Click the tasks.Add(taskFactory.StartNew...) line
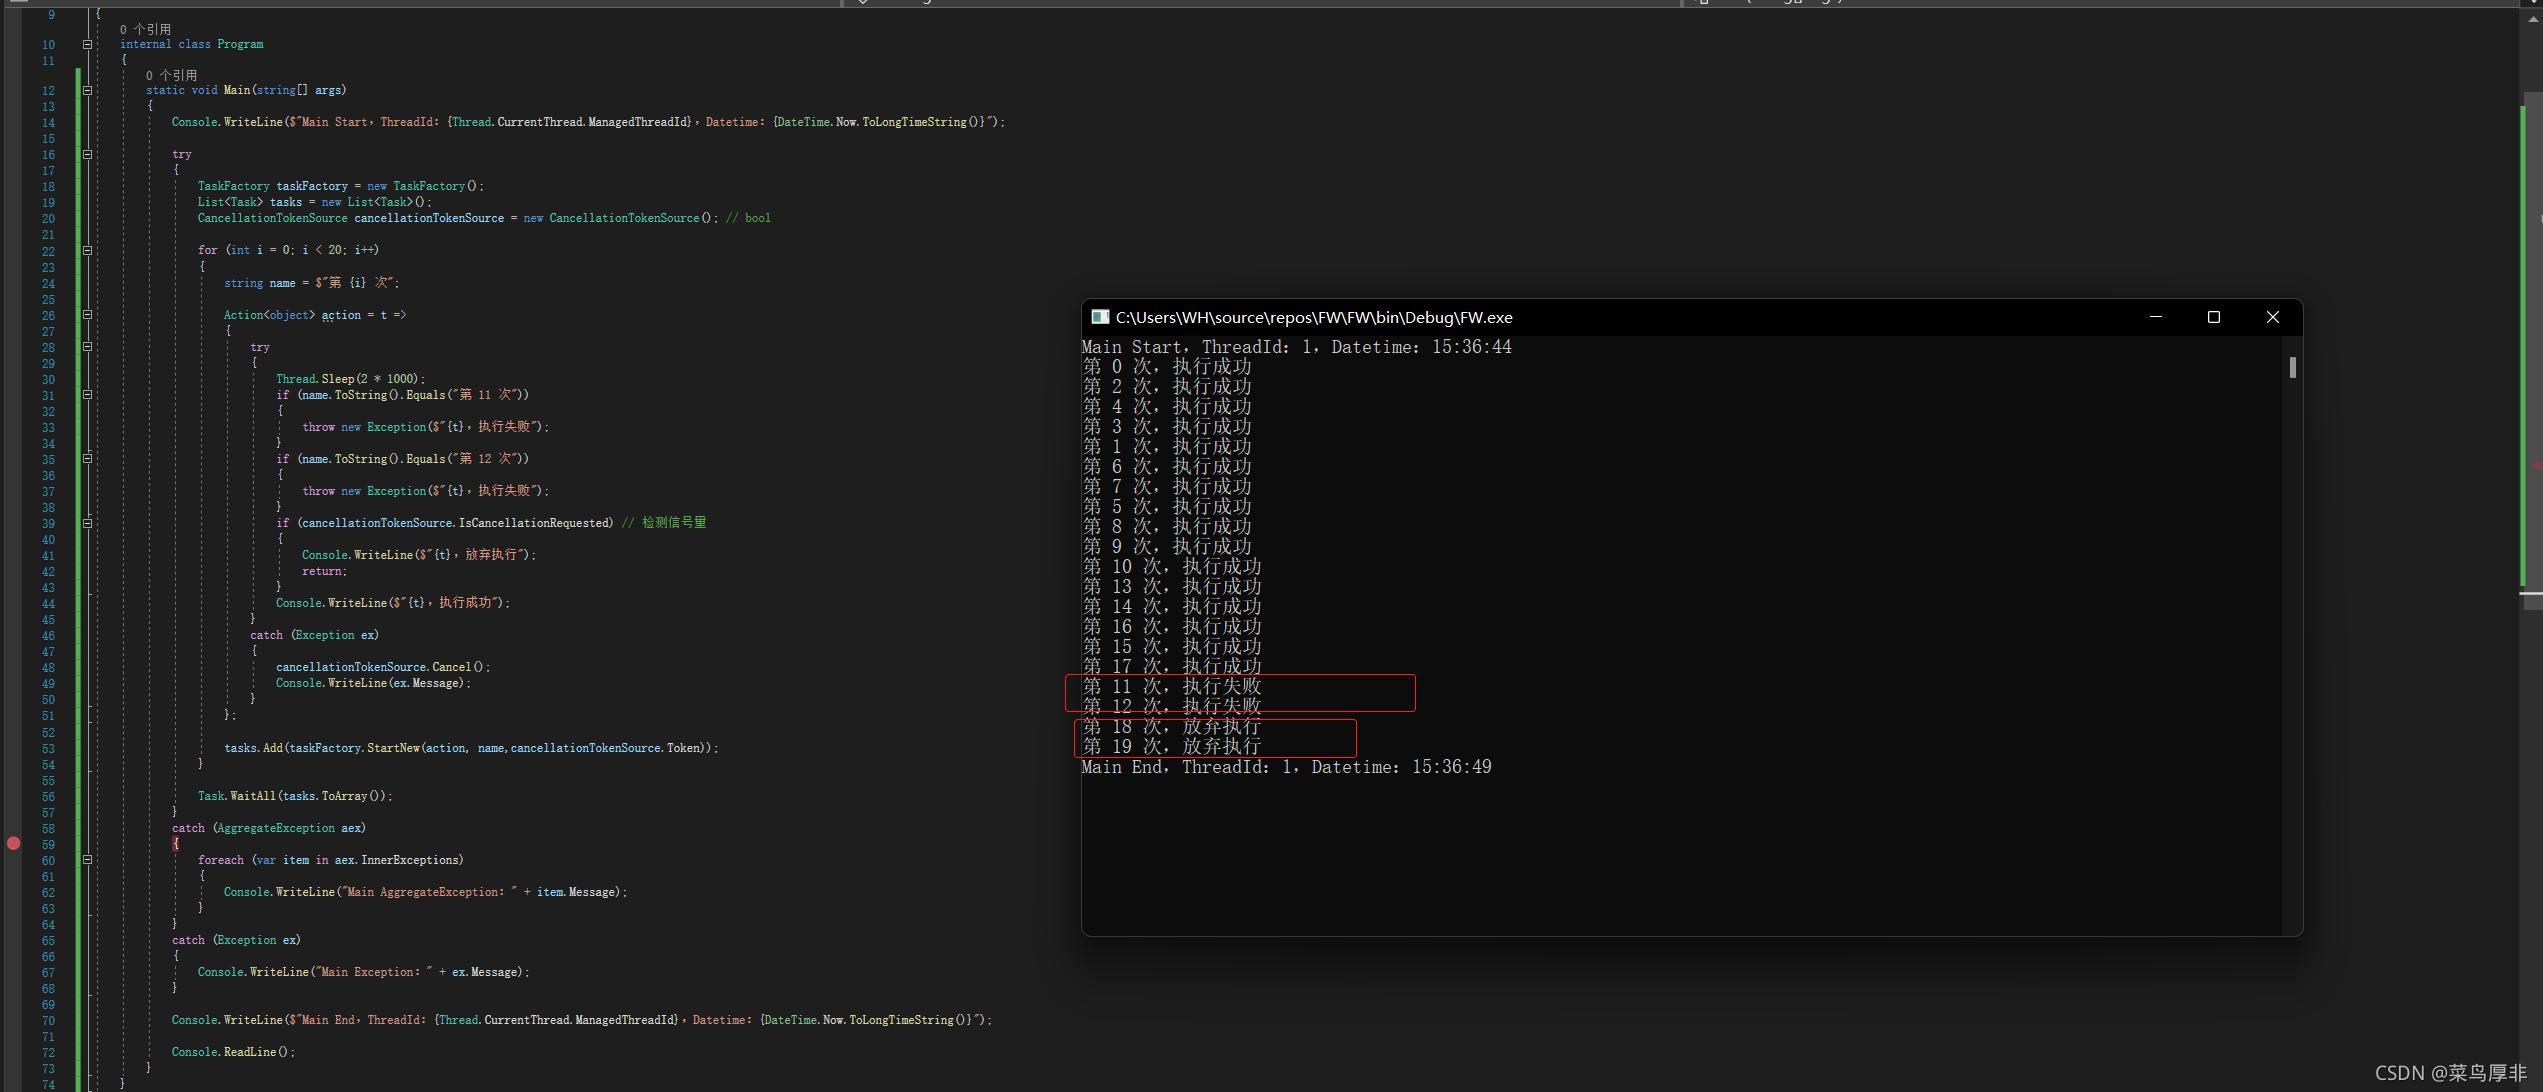The height and width of the screenshot is (1092, 2543). tap(471, 748)
